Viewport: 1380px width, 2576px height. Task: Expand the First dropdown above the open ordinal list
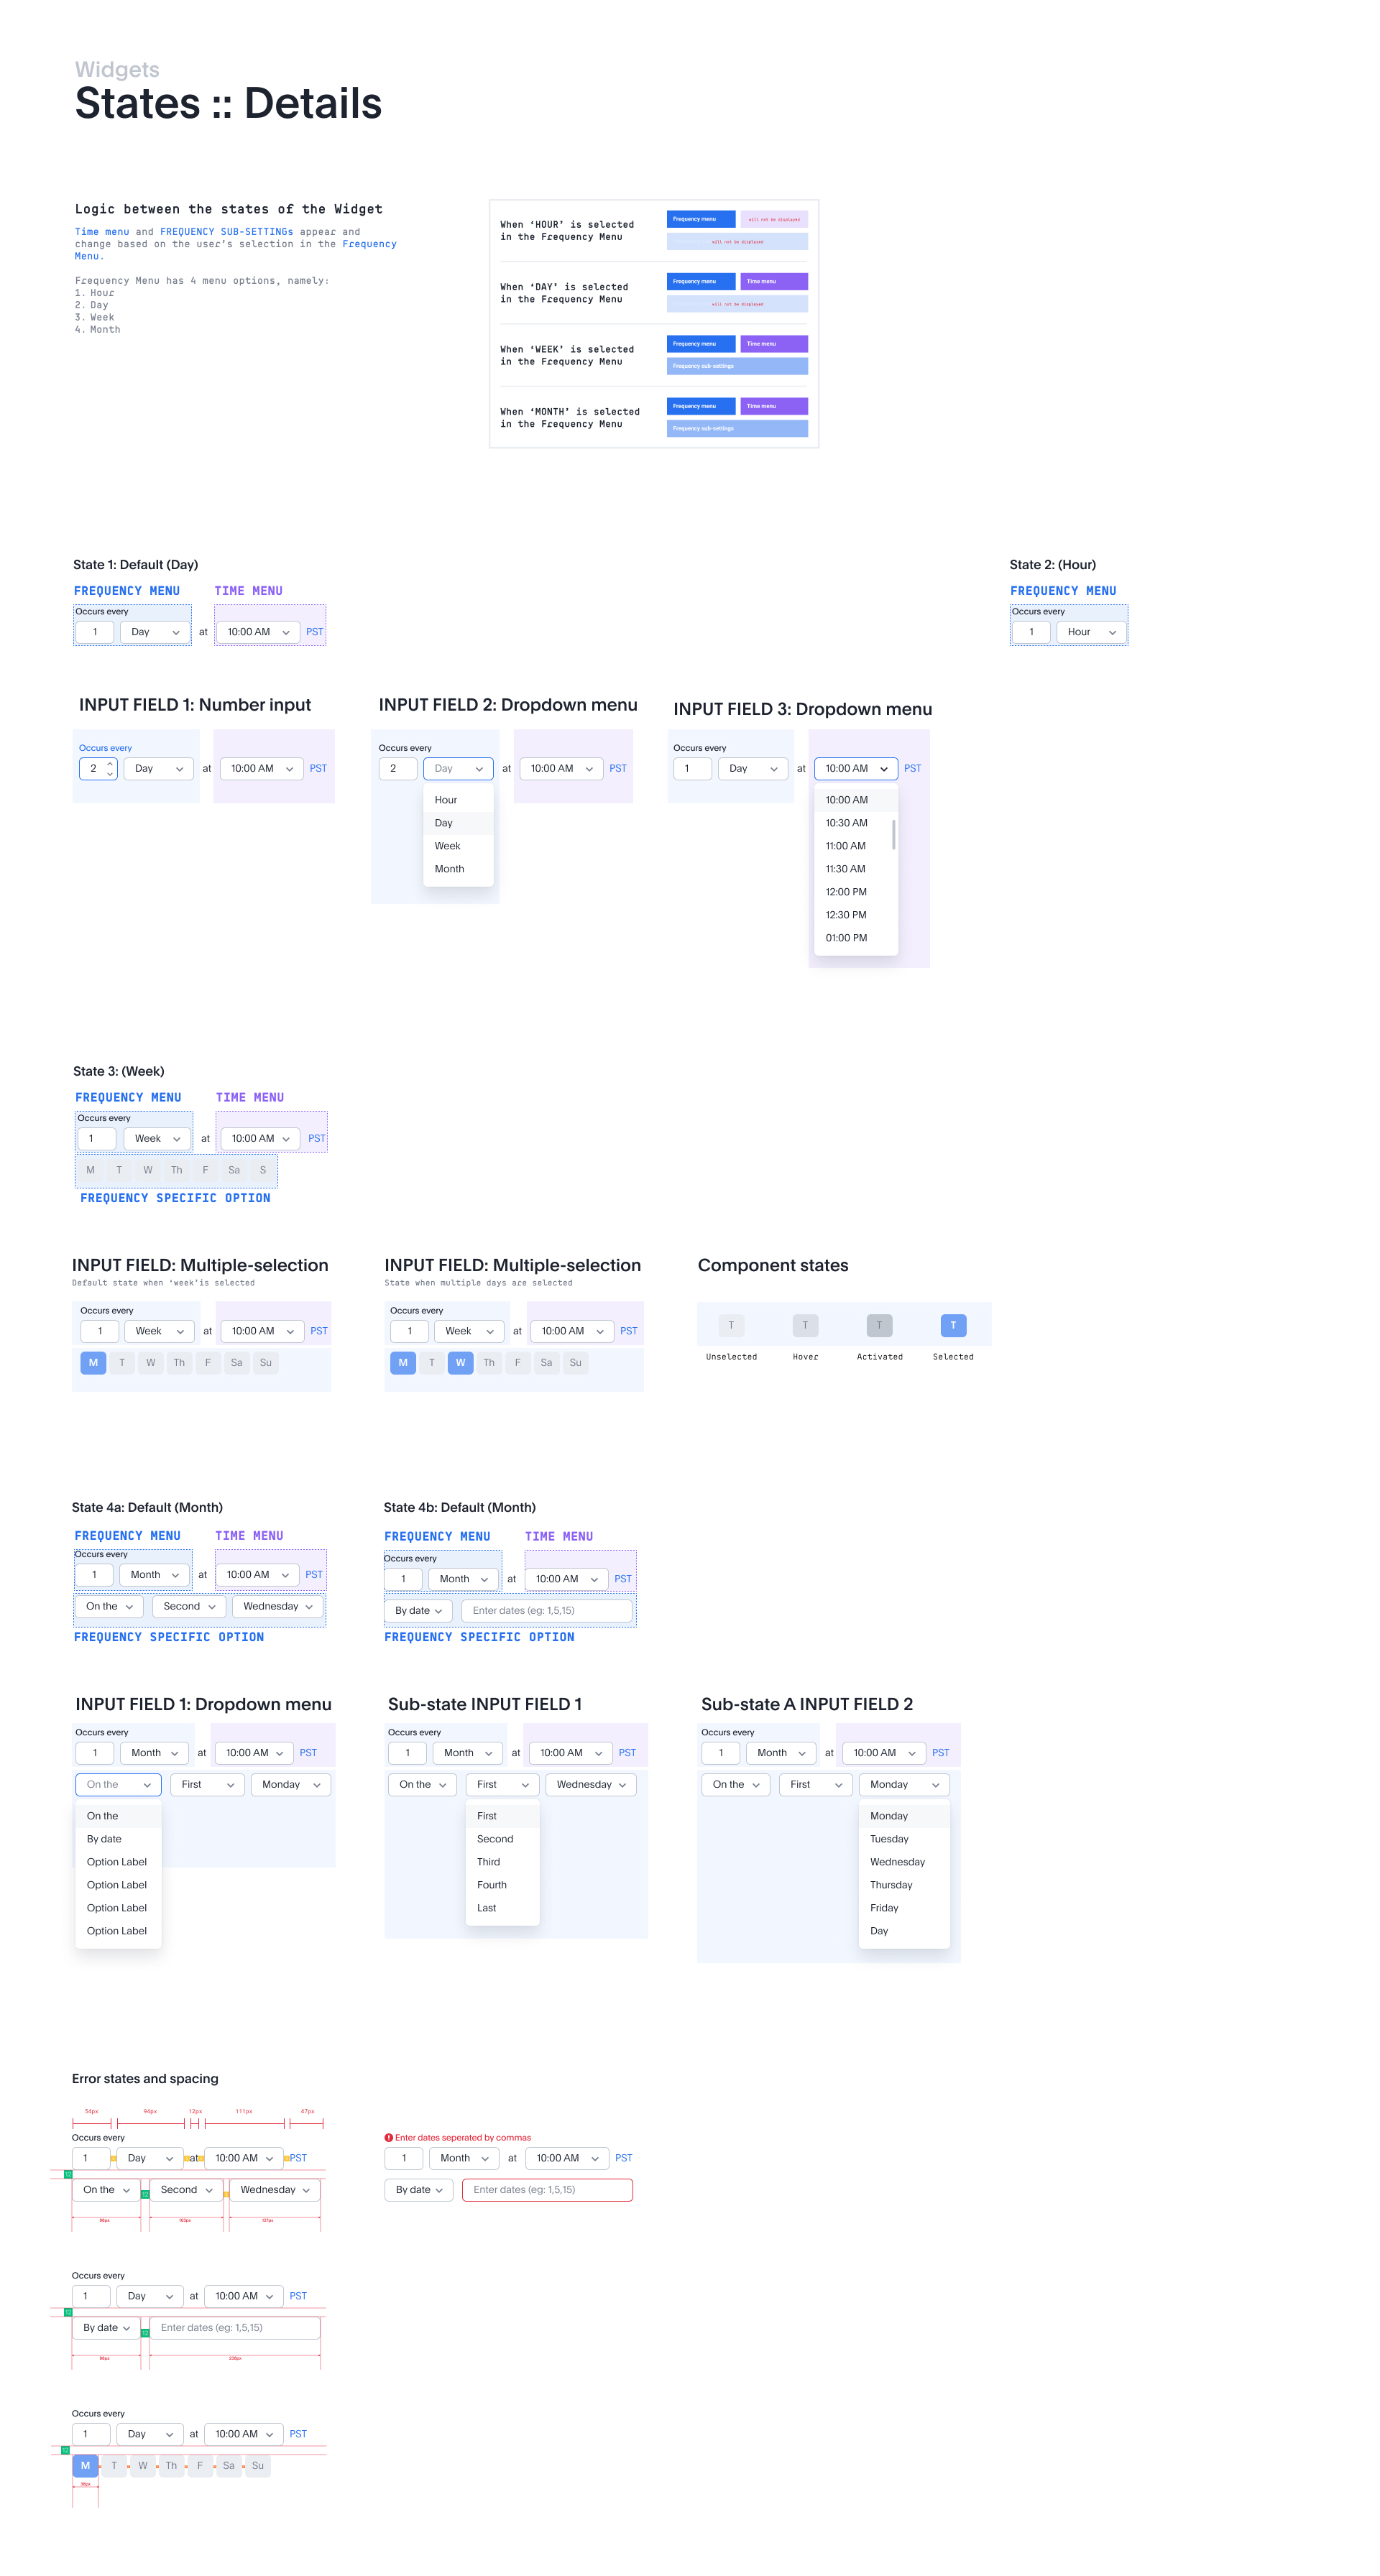(503, 1785)
